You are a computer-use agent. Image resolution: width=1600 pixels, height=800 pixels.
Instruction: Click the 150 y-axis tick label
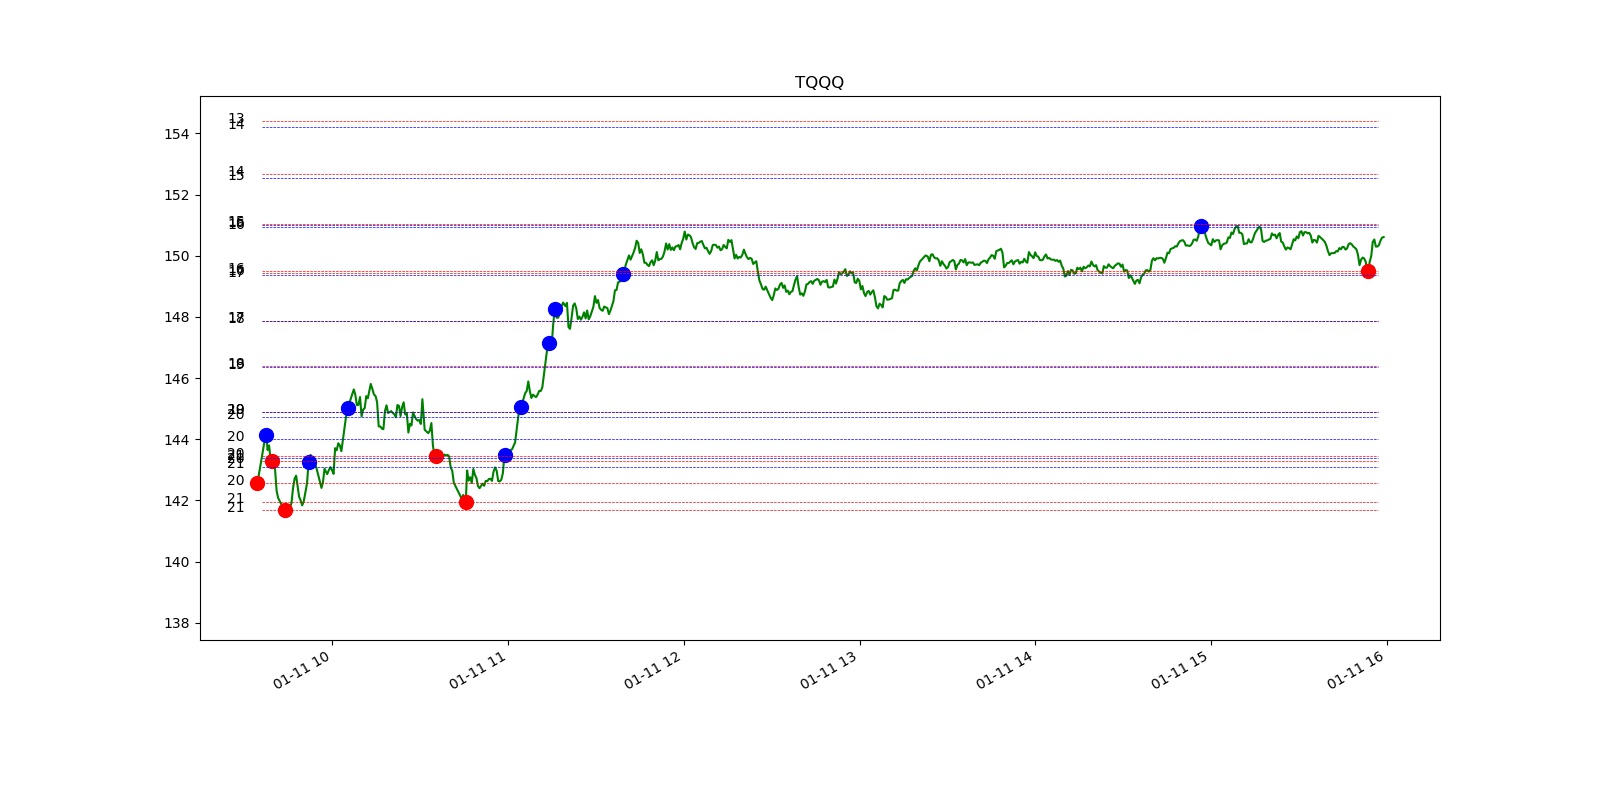pos(176,256)
